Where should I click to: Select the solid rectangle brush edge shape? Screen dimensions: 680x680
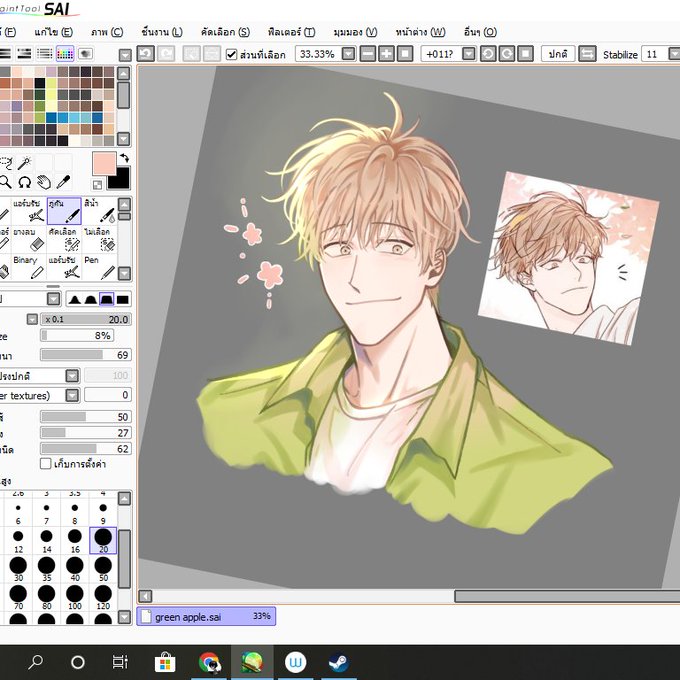coord(123,299)
